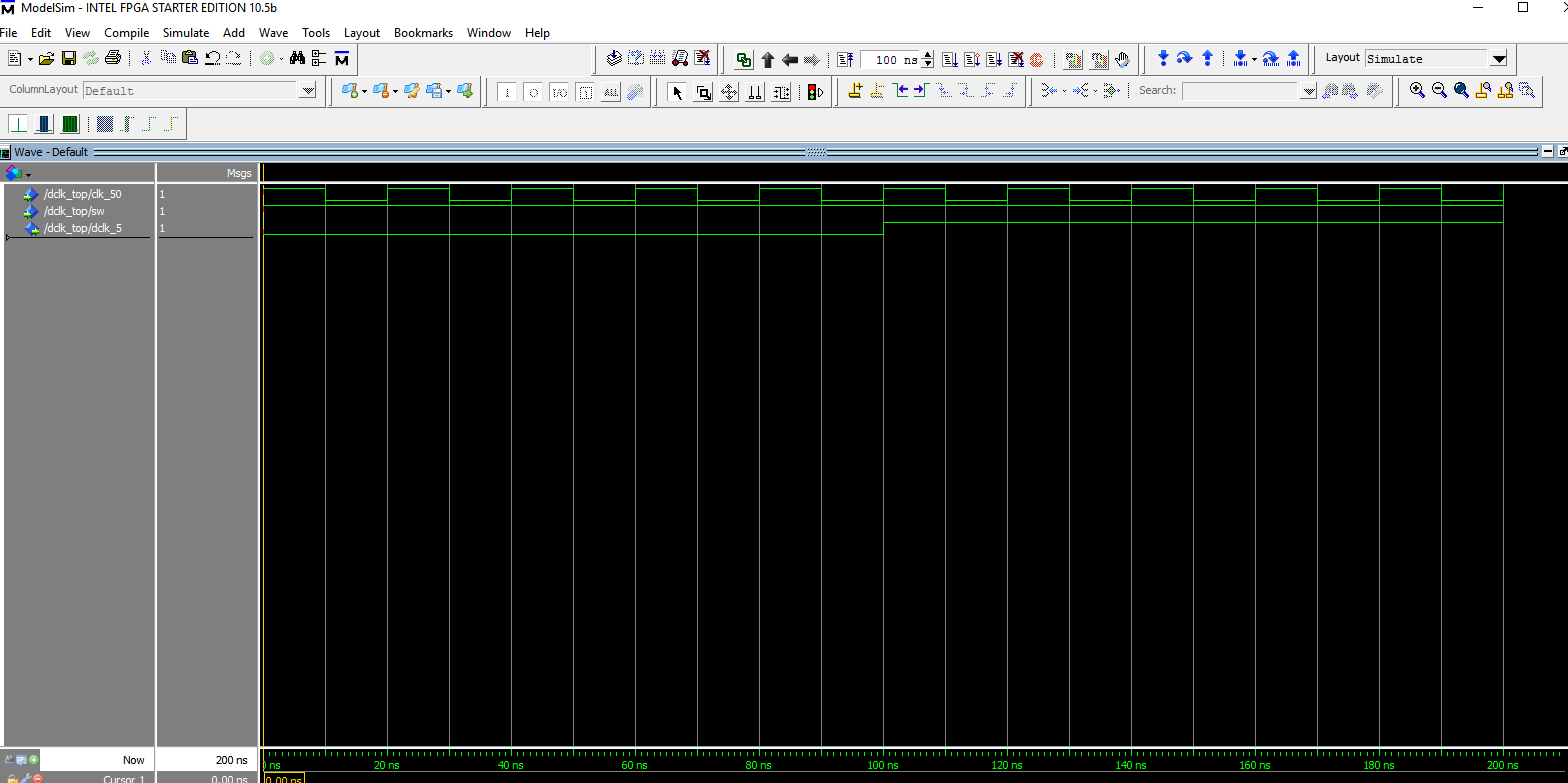
Task: Open the File menu
Action: click(9, 33)
